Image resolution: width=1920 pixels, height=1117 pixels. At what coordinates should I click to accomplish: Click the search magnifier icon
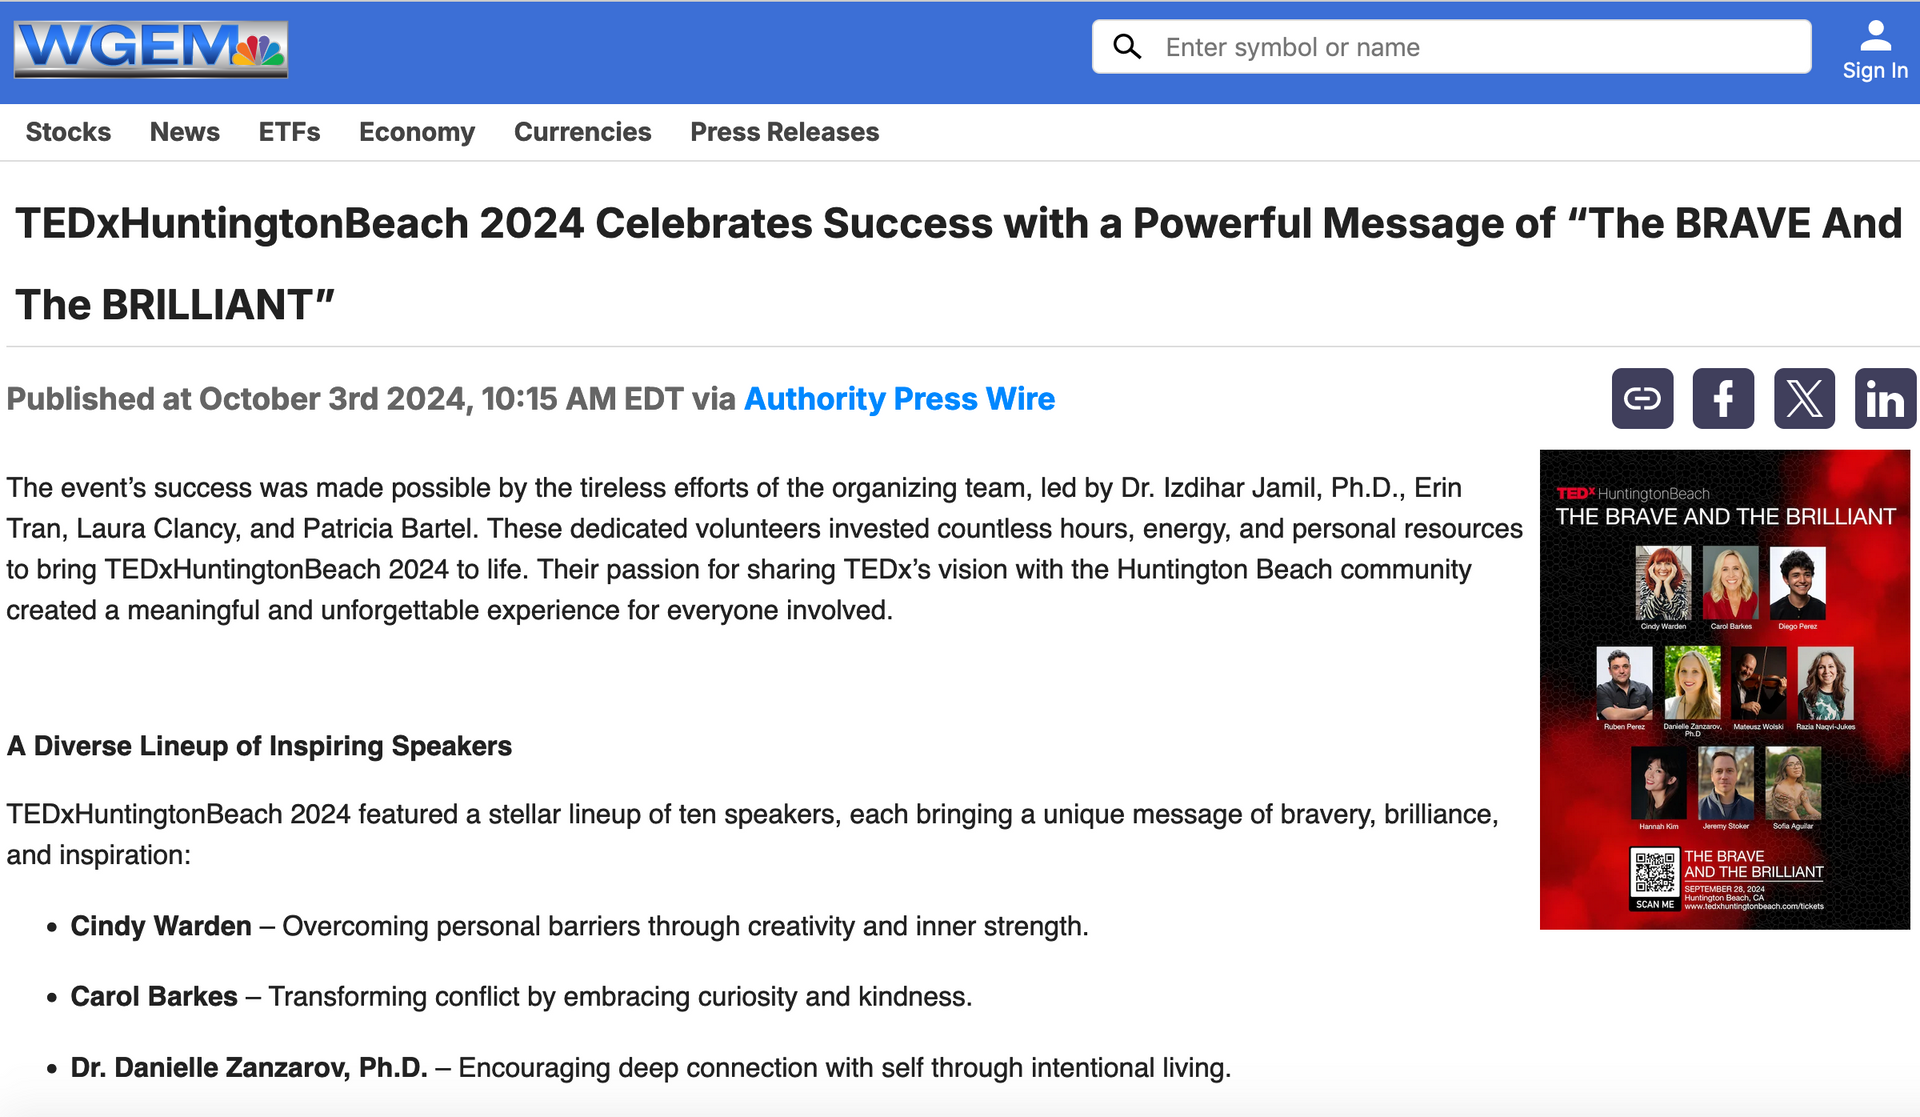point(1127,47)
